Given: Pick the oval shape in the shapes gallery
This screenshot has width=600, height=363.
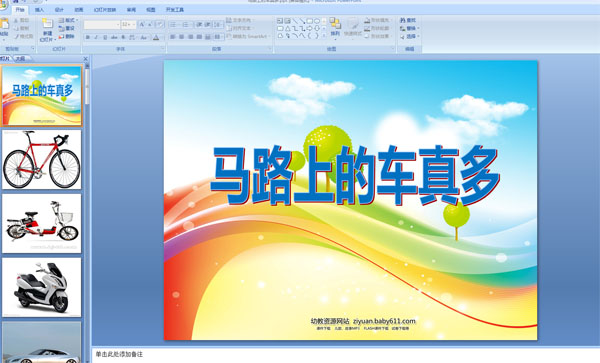Looking at the screenshot, I should (x=317, y=21).
